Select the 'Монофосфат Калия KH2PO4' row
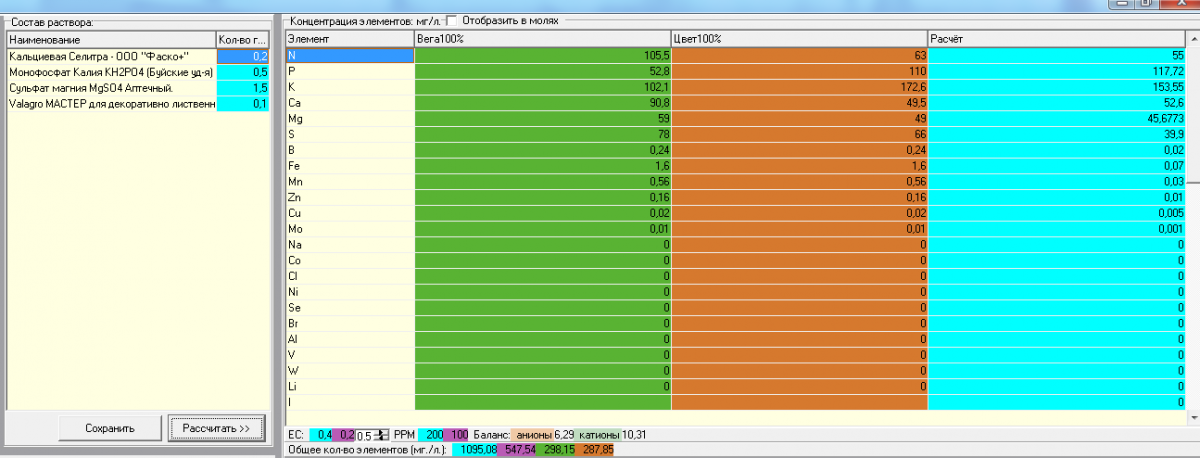 [110, 72]
